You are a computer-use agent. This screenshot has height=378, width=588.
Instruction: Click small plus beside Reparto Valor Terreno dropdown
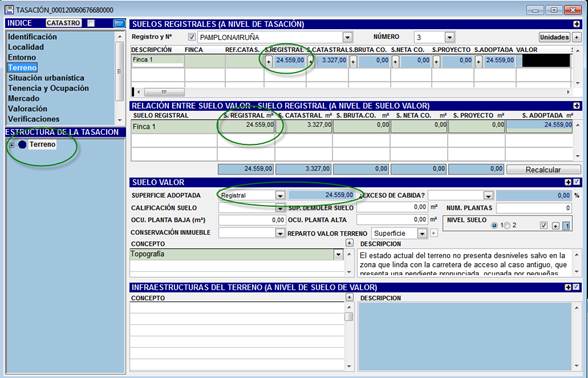point(434,233)
